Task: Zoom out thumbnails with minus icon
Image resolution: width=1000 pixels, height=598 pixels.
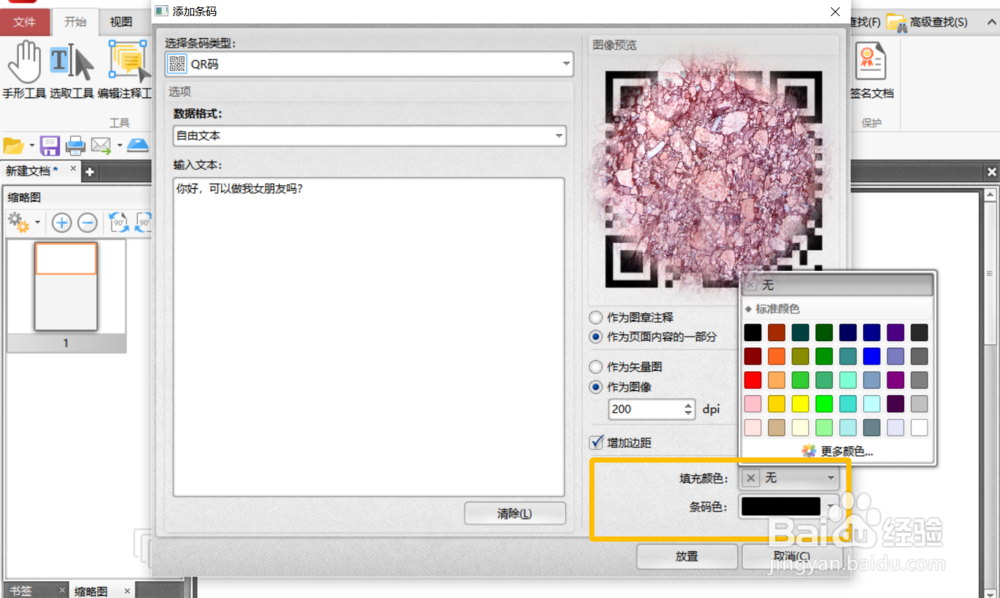Action: 87,222
